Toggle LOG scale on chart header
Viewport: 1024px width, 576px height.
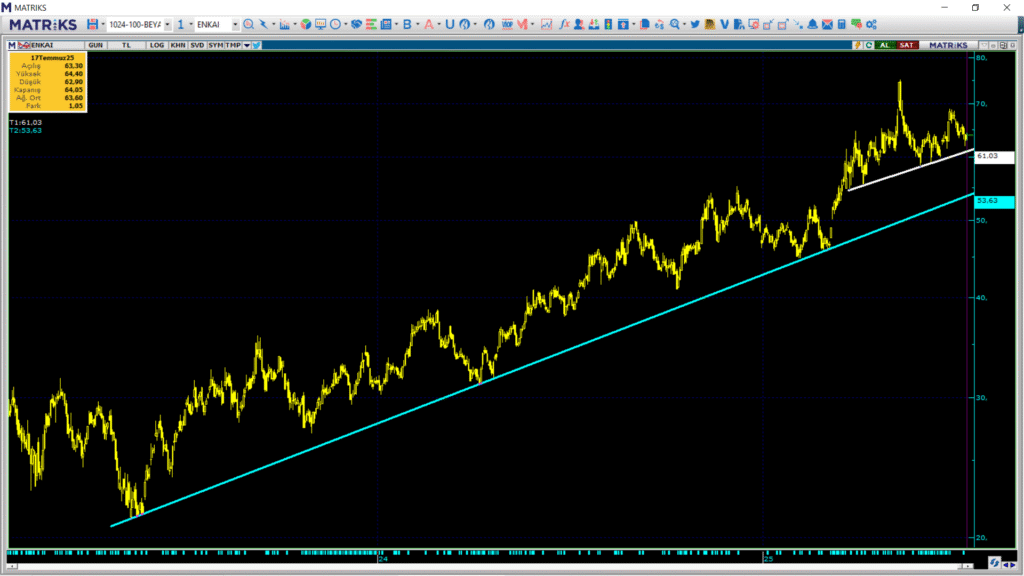[157, 45]
